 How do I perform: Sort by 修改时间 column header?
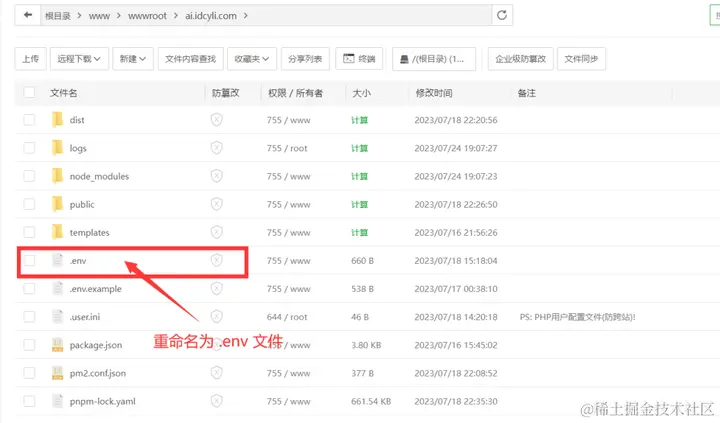(434, 93)
